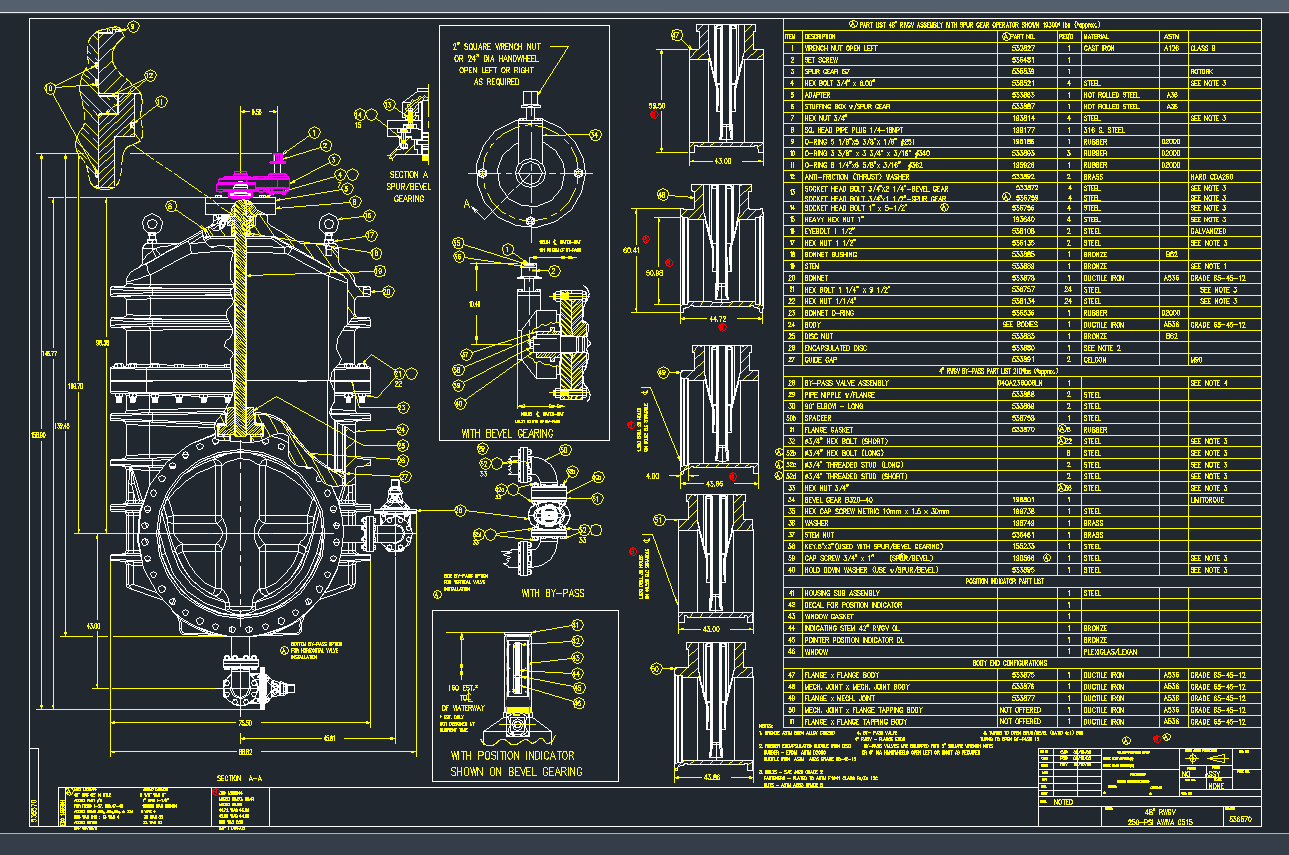Select item balloon 19 pointing to stem

[x=379, y=270]
